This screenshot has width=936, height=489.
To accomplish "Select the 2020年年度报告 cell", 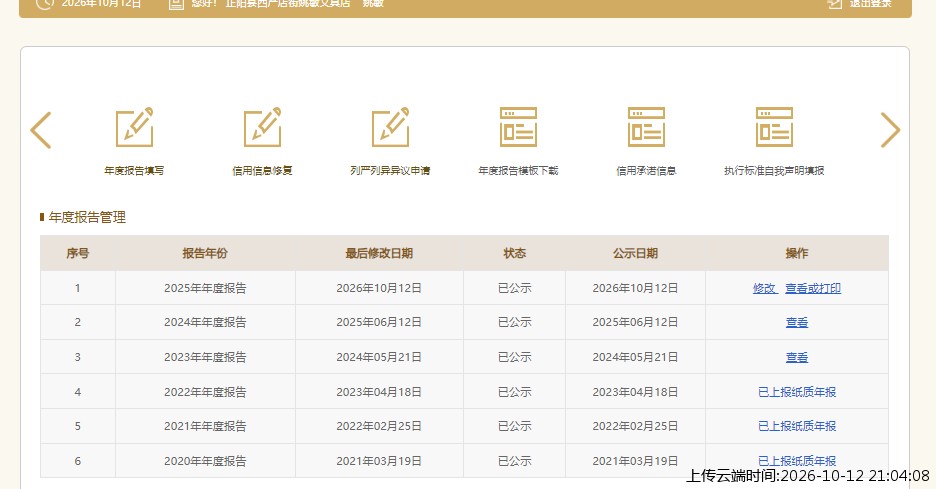I will coord(205,461).
